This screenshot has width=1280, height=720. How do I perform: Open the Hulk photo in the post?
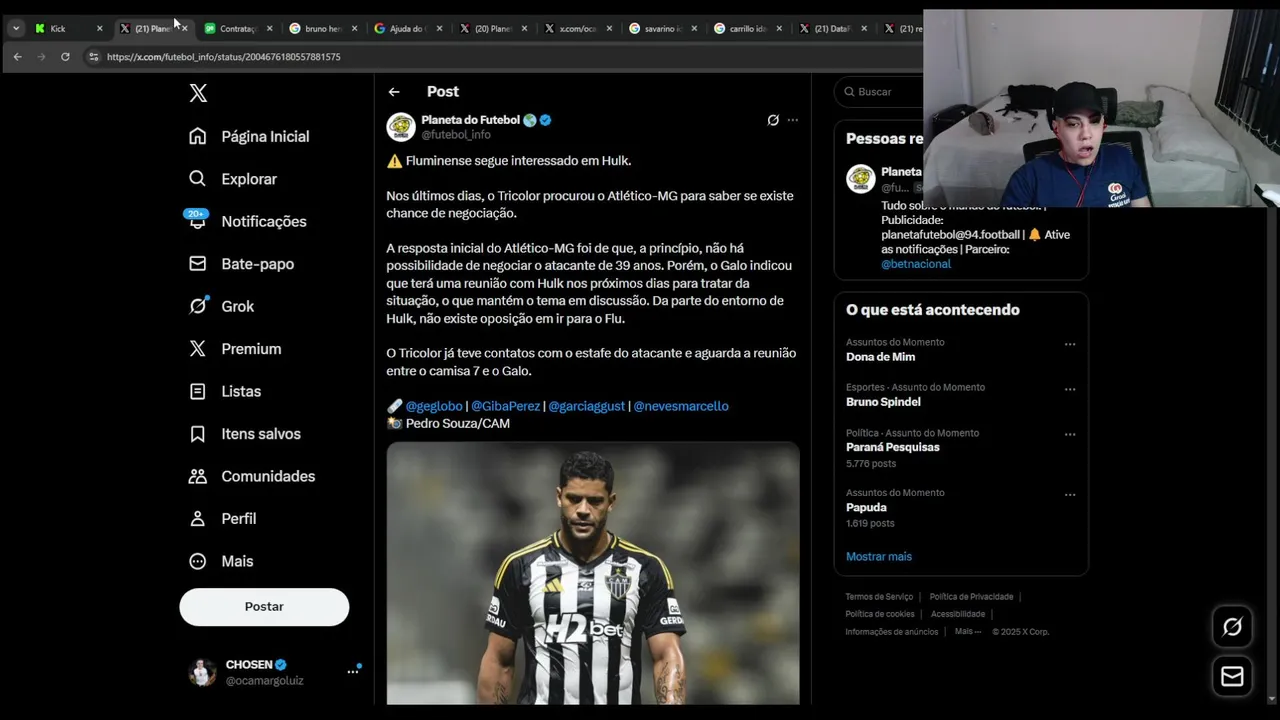593,573
